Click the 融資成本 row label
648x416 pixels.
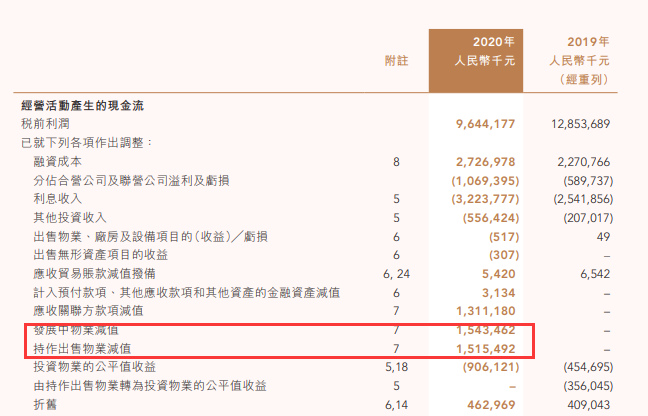(x=58, y=162)
